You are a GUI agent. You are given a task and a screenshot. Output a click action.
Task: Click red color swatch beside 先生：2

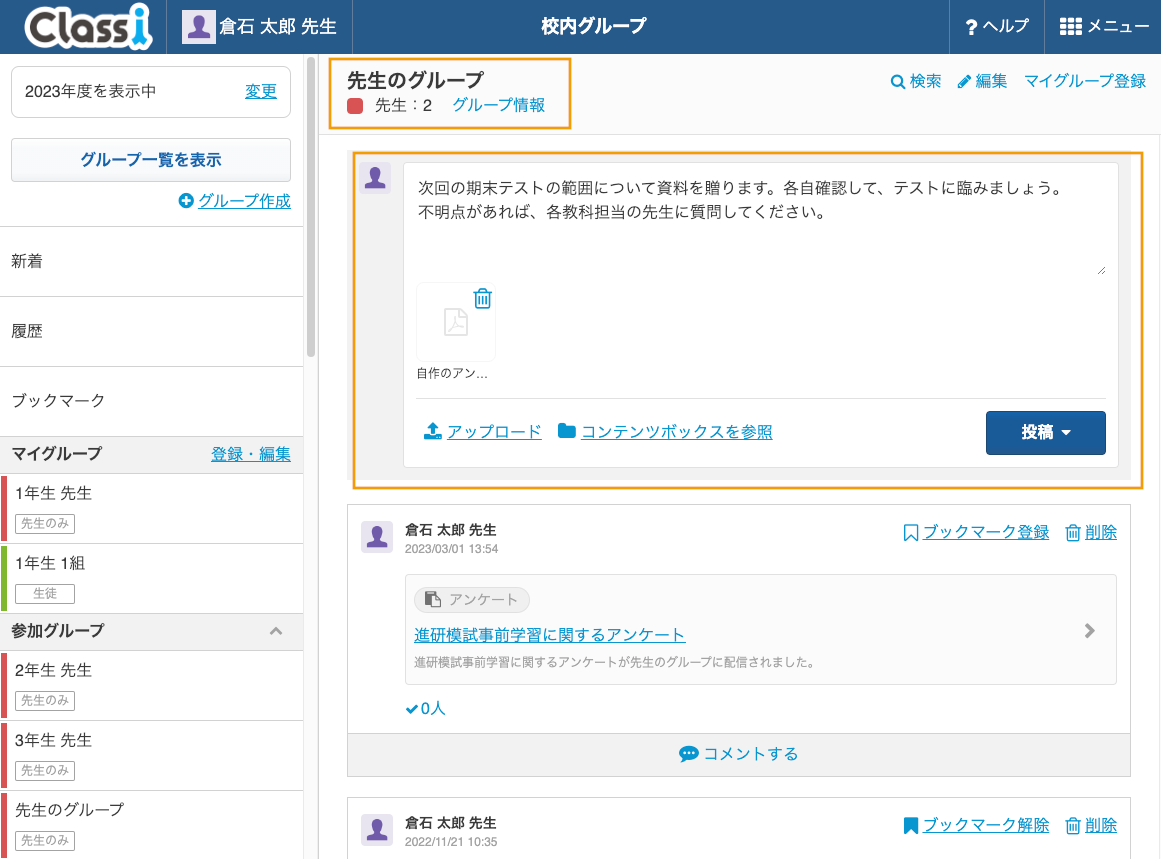(x=355, y=106)
